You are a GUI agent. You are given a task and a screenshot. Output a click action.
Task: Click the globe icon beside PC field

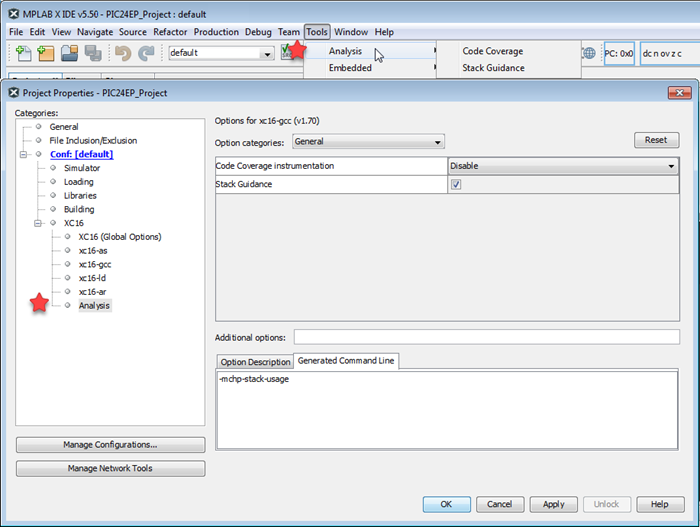589,53
